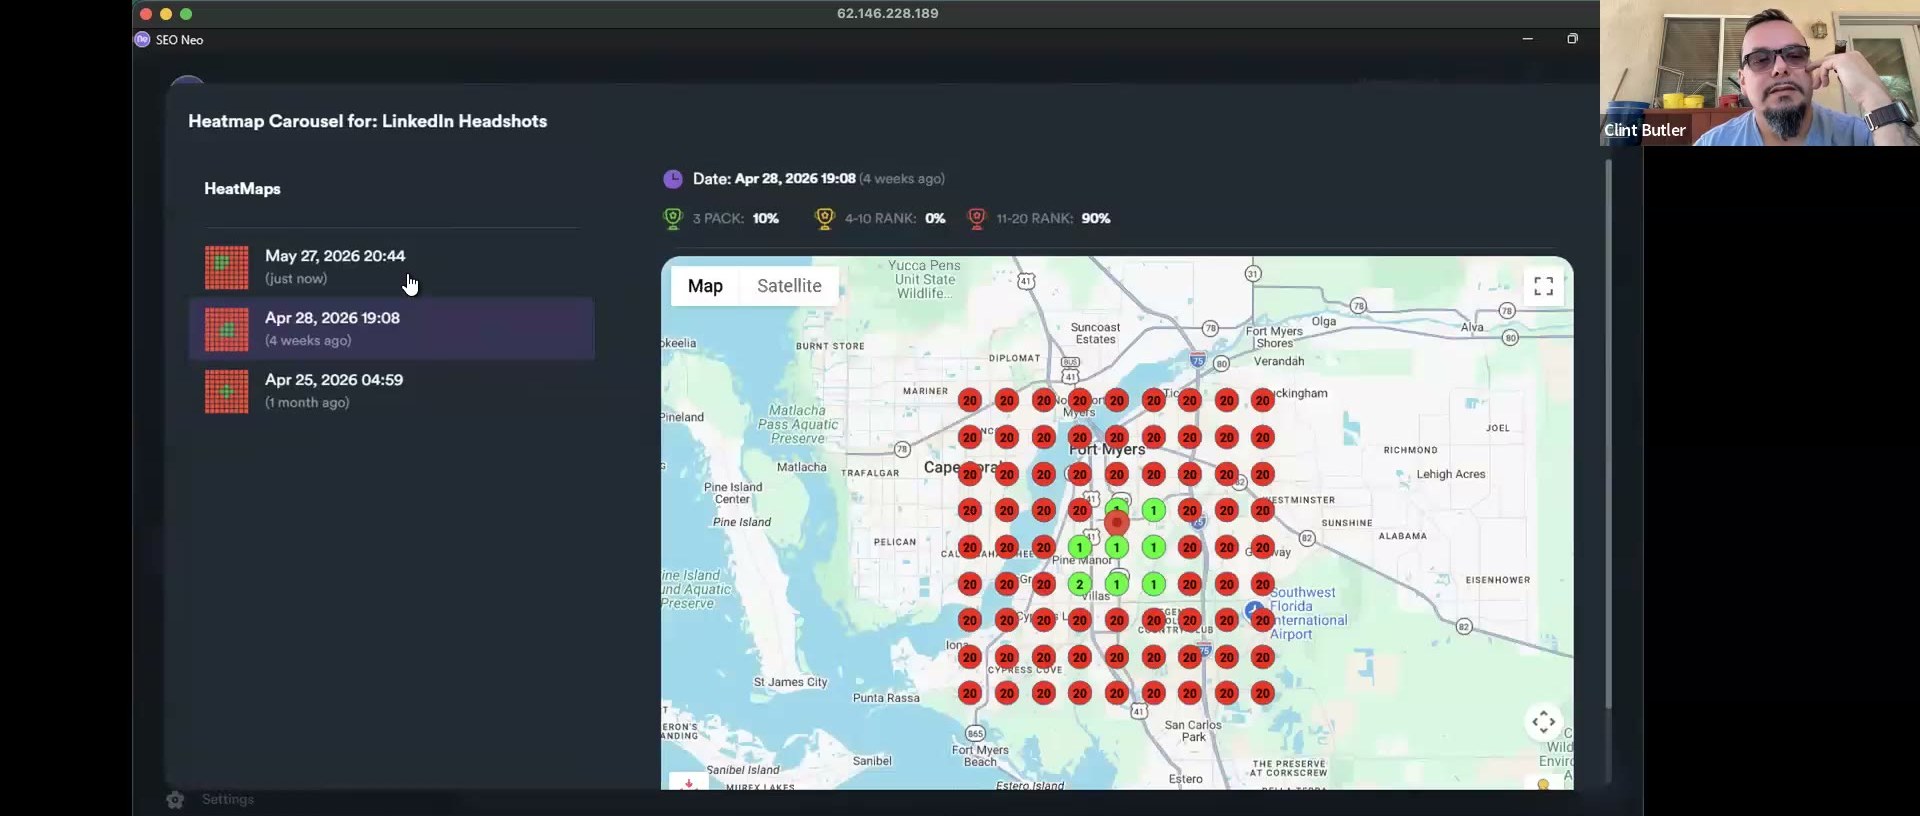Restore down the SEO Neo inner window
This screenshot has width=1920, height=816.
[x=1572, y=39]
